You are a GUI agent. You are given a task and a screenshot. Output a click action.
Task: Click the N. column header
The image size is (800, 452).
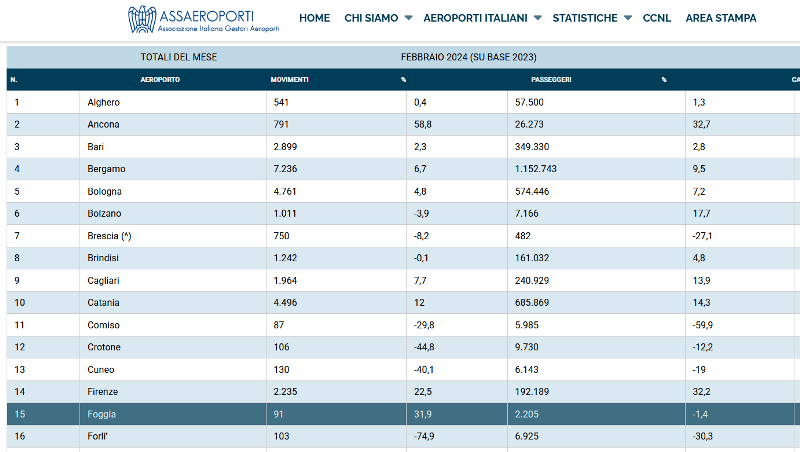[14, 80]
